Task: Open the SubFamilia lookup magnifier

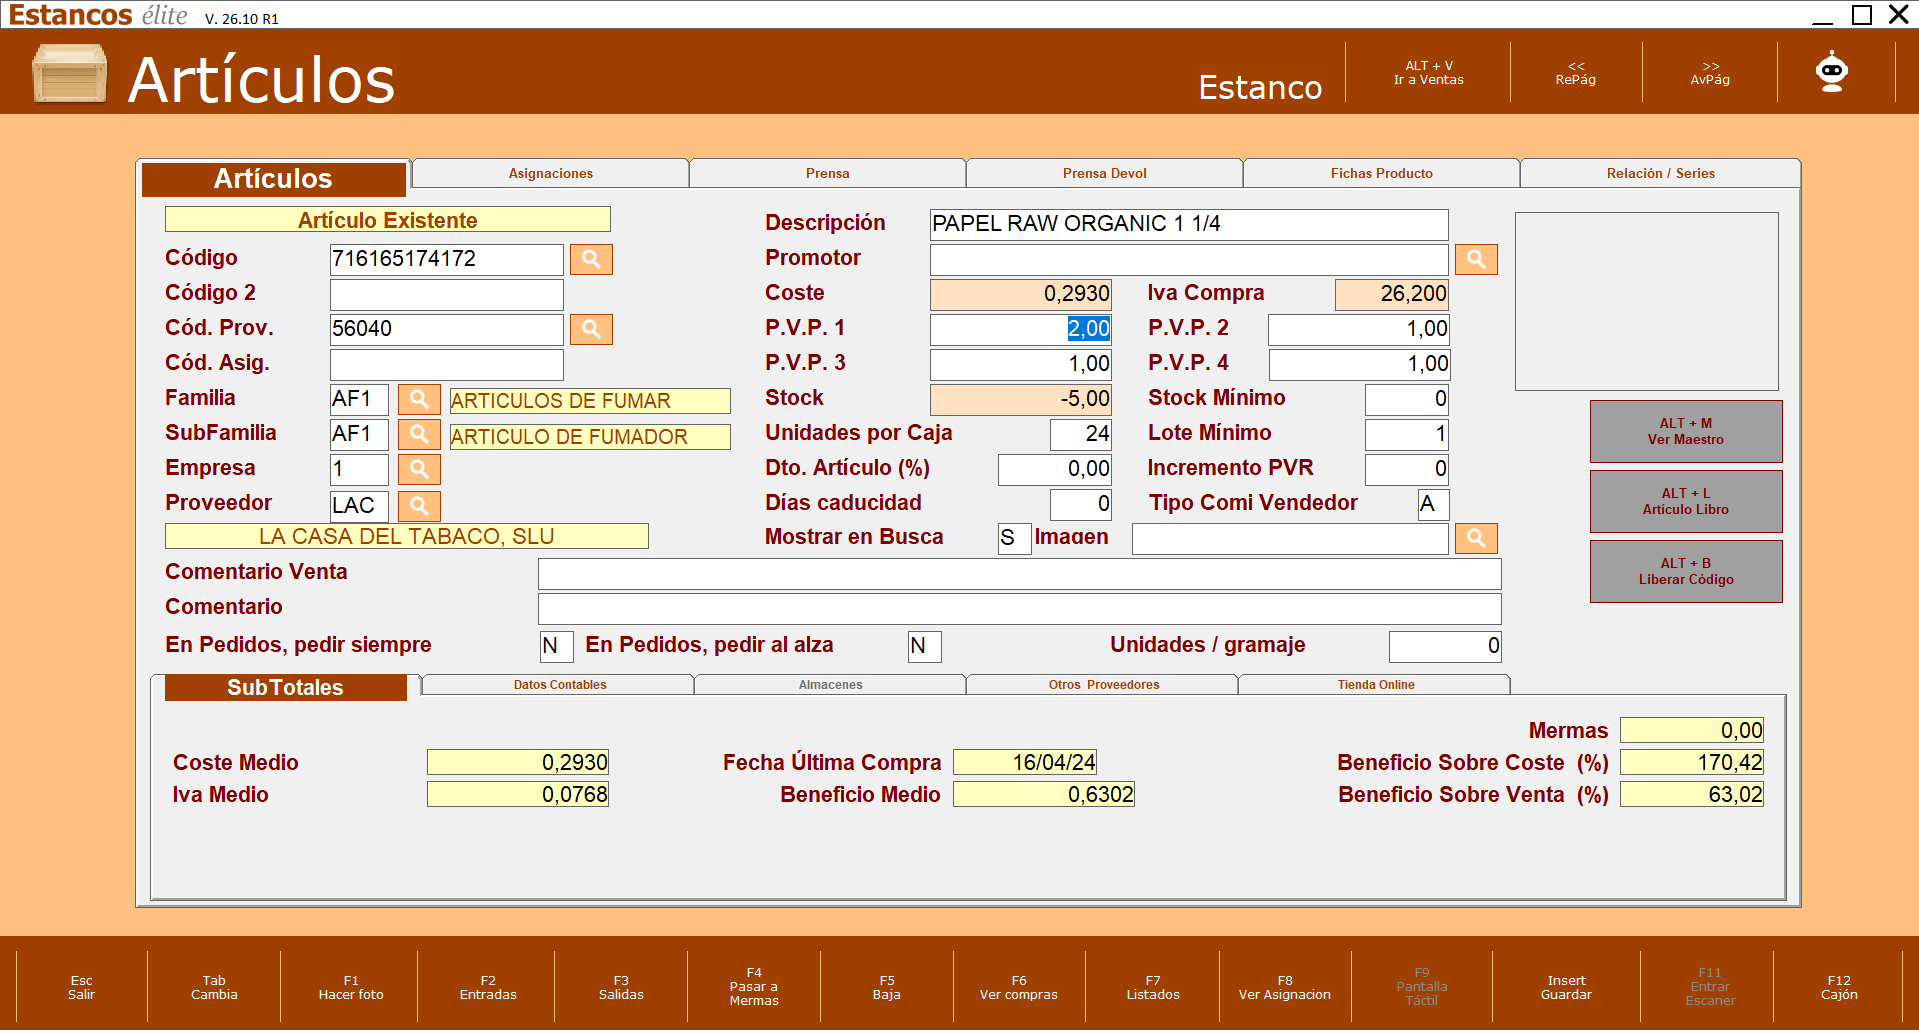Action: point(419,434)
